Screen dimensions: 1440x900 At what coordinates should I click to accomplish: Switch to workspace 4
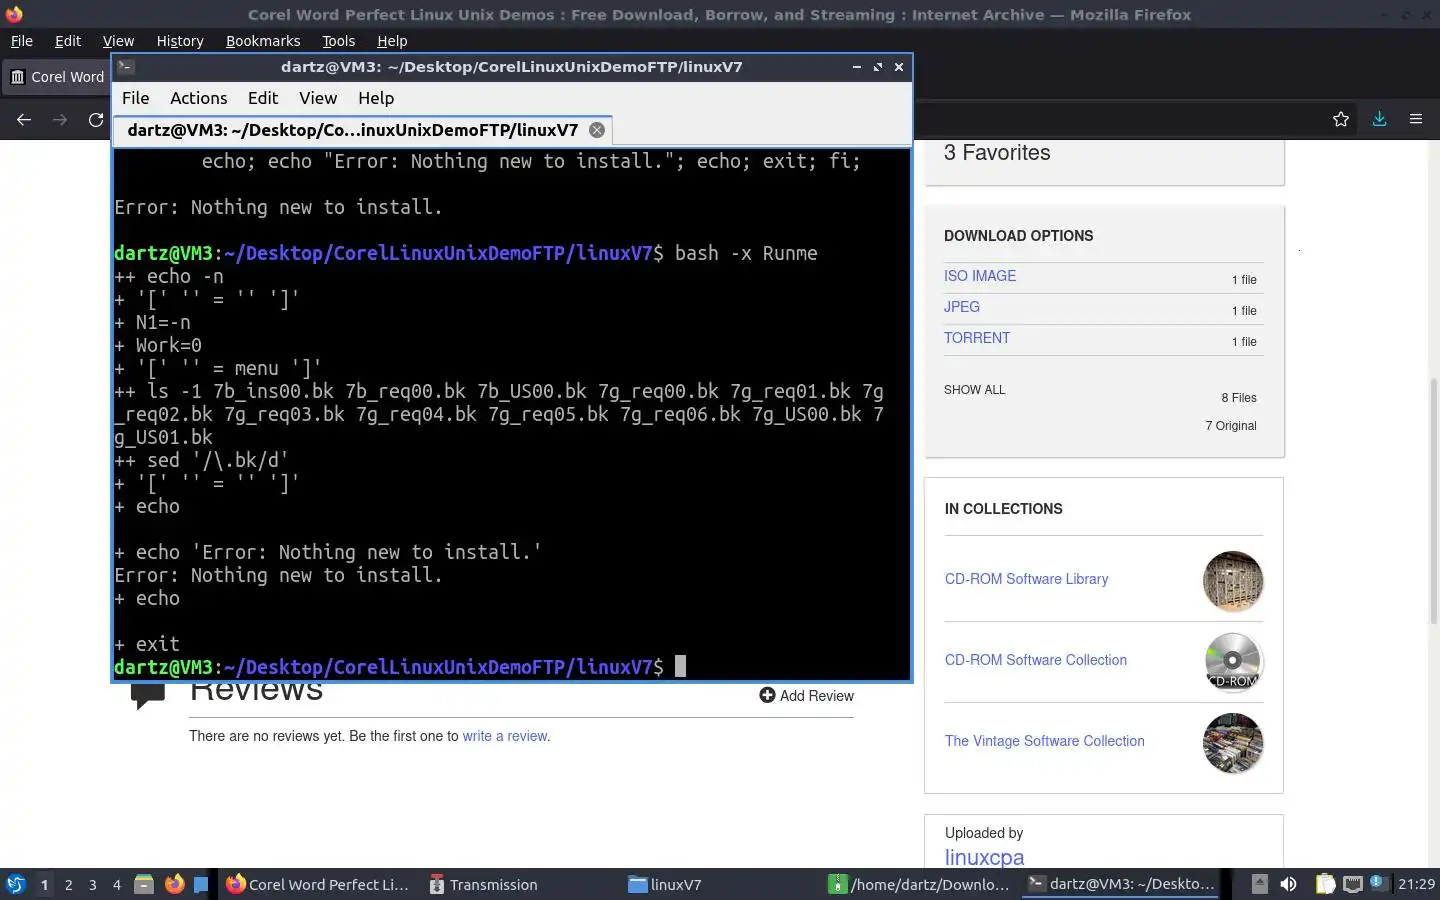click(117, 885)
